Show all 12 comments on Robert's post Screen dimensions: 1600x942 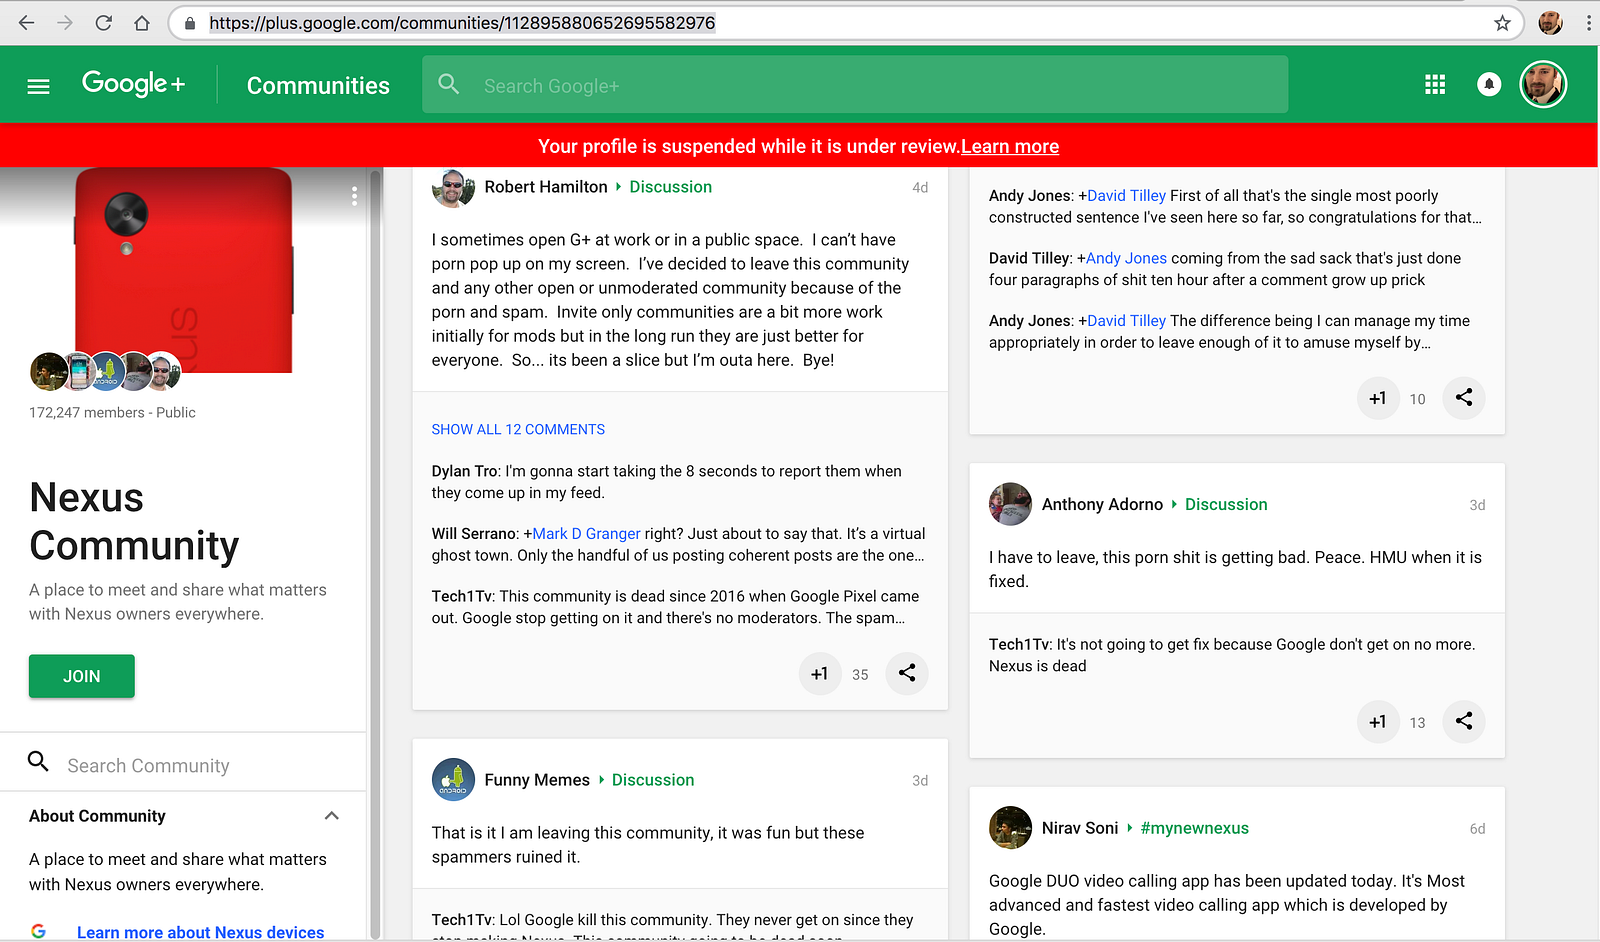click(x=518, y=429)
